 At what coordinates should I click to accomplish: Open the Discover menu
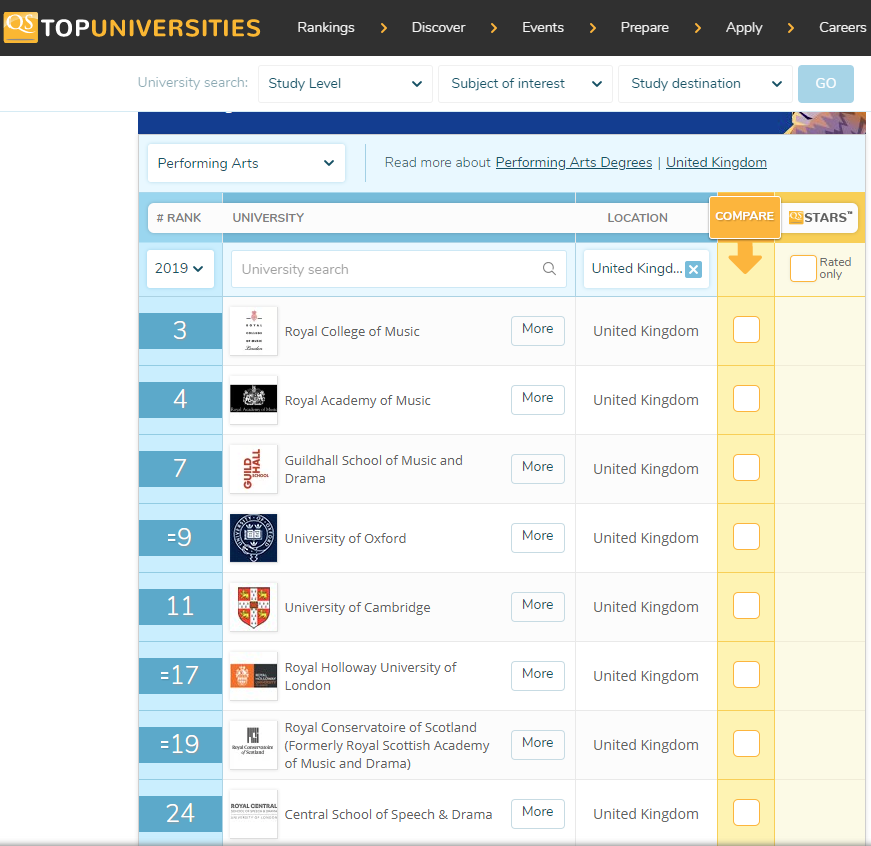pyautogui.click(x=438, y=27)
